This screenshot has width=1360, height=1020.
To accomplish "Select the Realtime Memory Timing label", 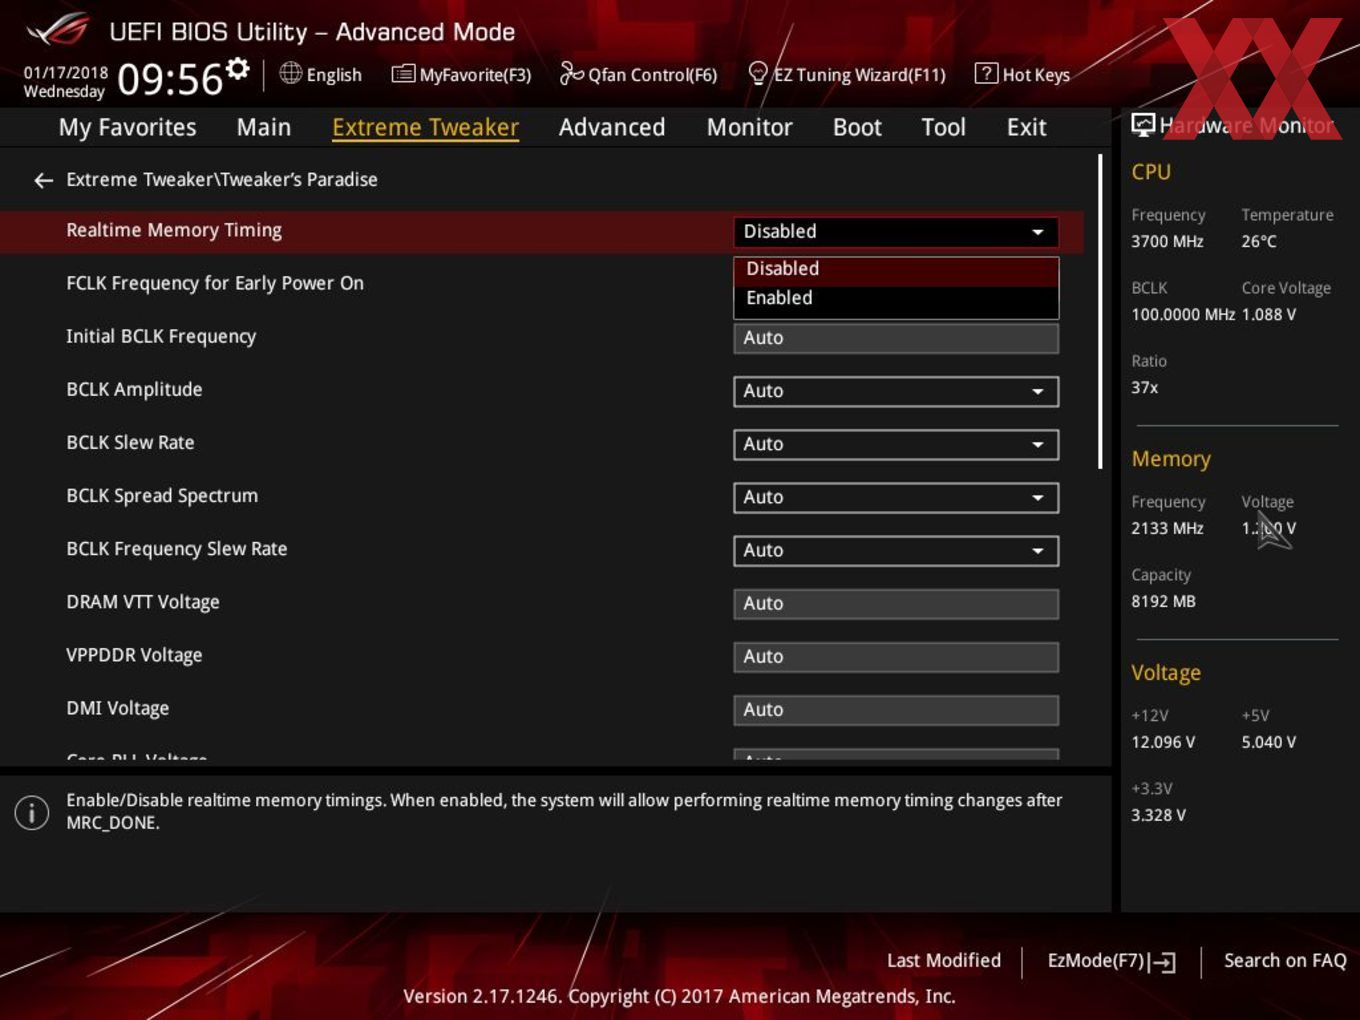I will [174, 230].
